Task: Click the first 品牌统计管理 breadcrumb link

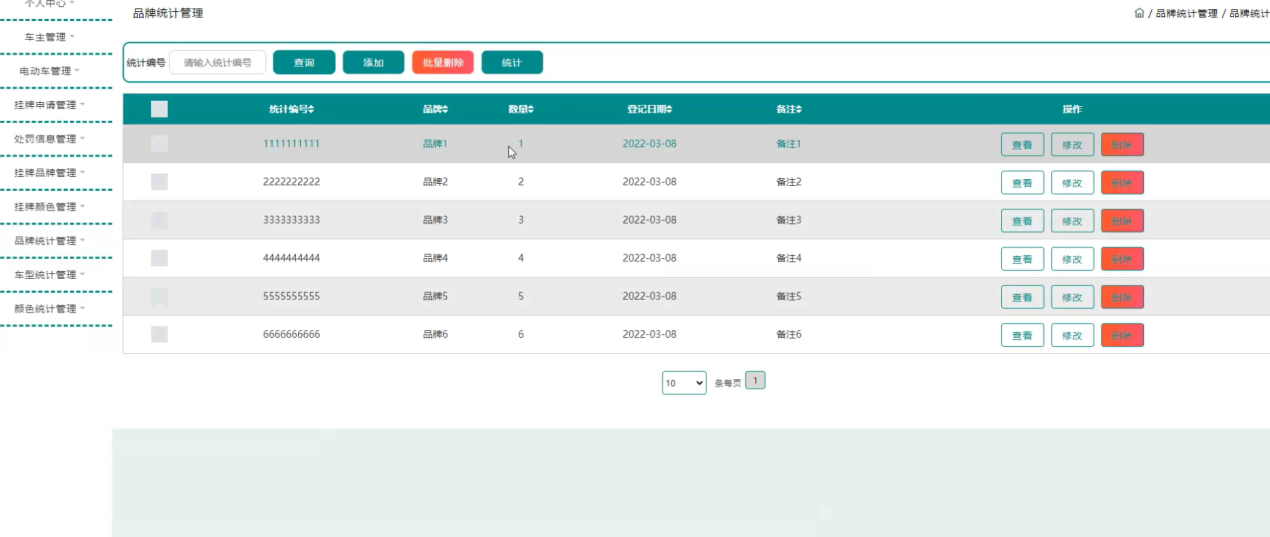Action: (x=1187, y=14)
